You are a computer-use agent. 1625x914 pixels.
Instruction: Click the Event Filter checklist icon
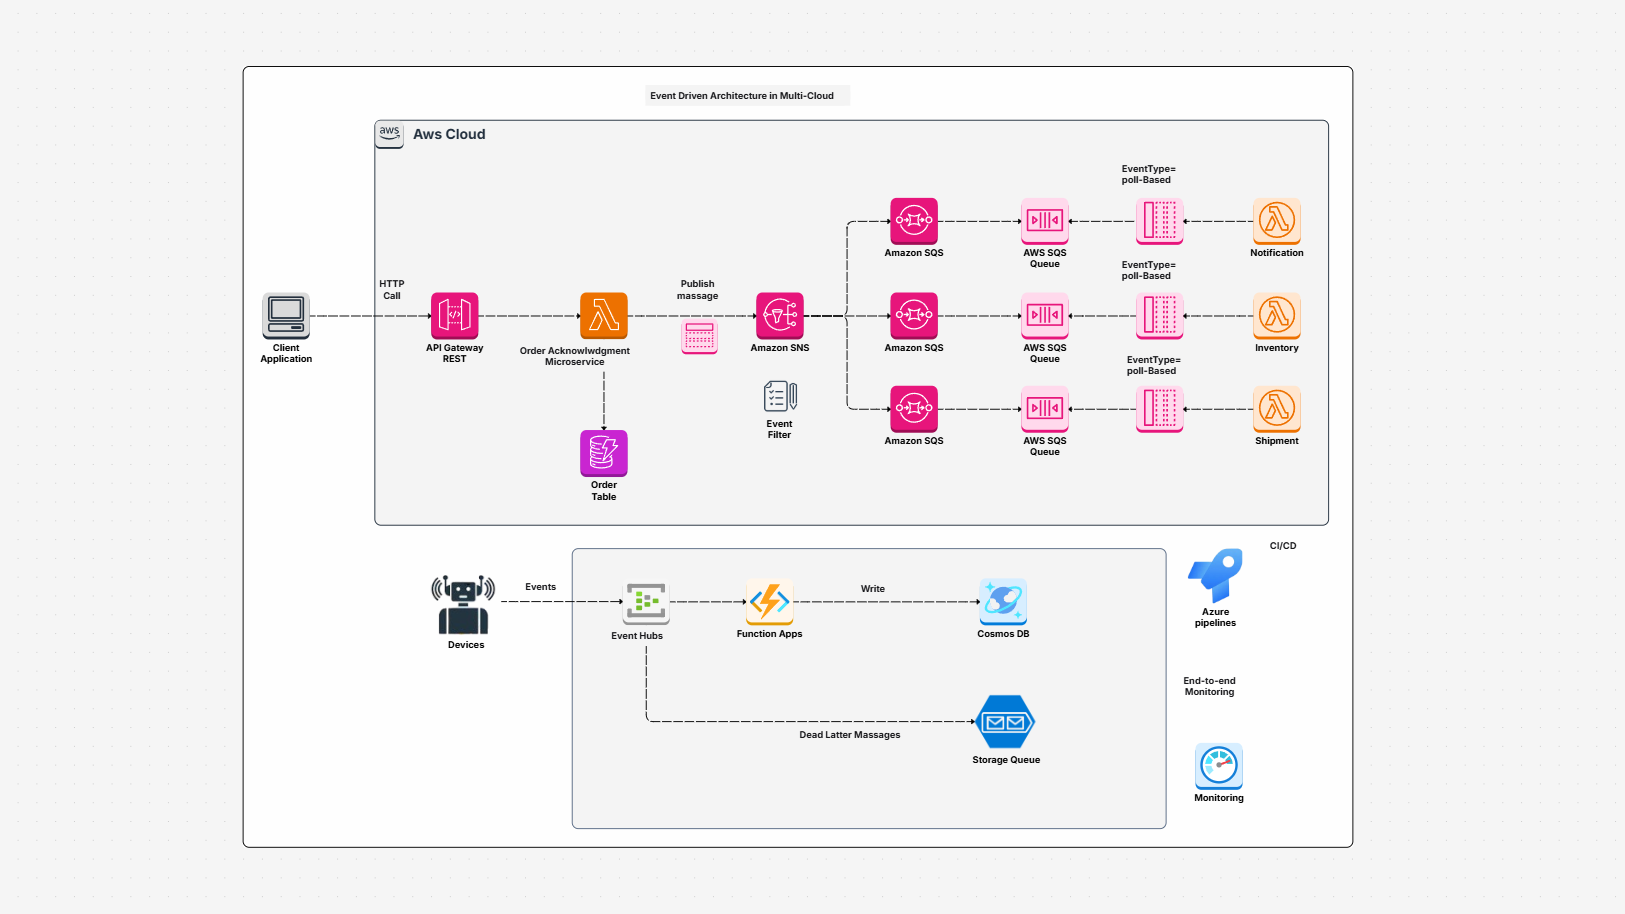pyautogui.click(x=780, y=396)
